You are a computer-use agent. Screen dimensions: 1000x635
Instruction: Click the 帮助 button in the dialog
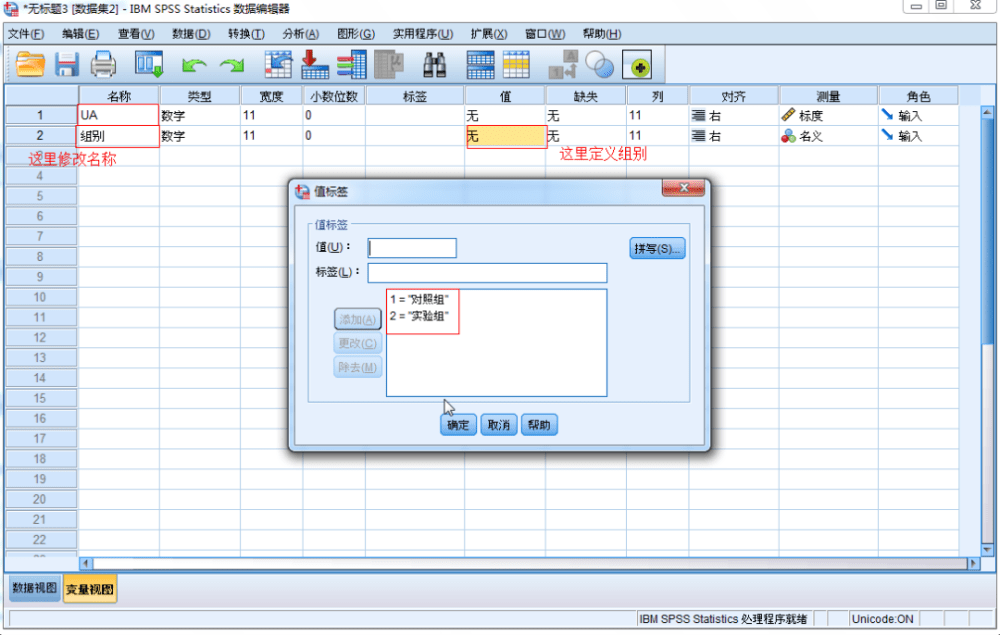pyautogui.click(x=540, y=425)
